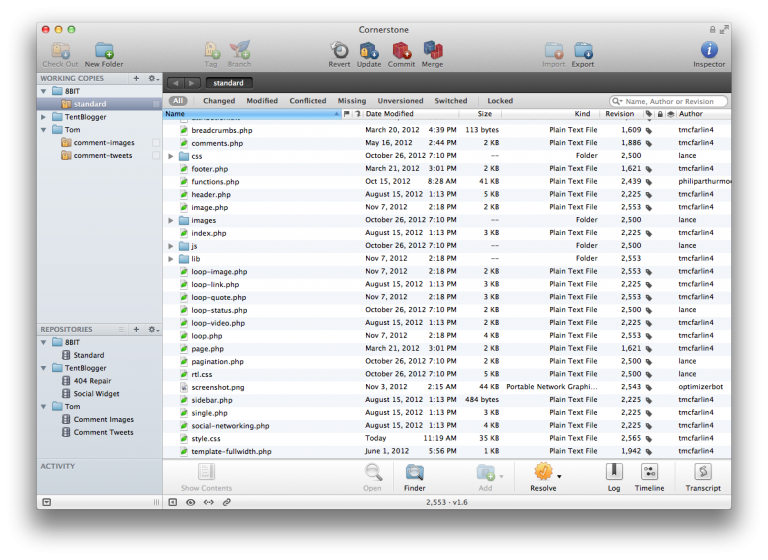Navigate back with left arrow button
This screenshot has height=560, width=768.
tap(175, 83)
